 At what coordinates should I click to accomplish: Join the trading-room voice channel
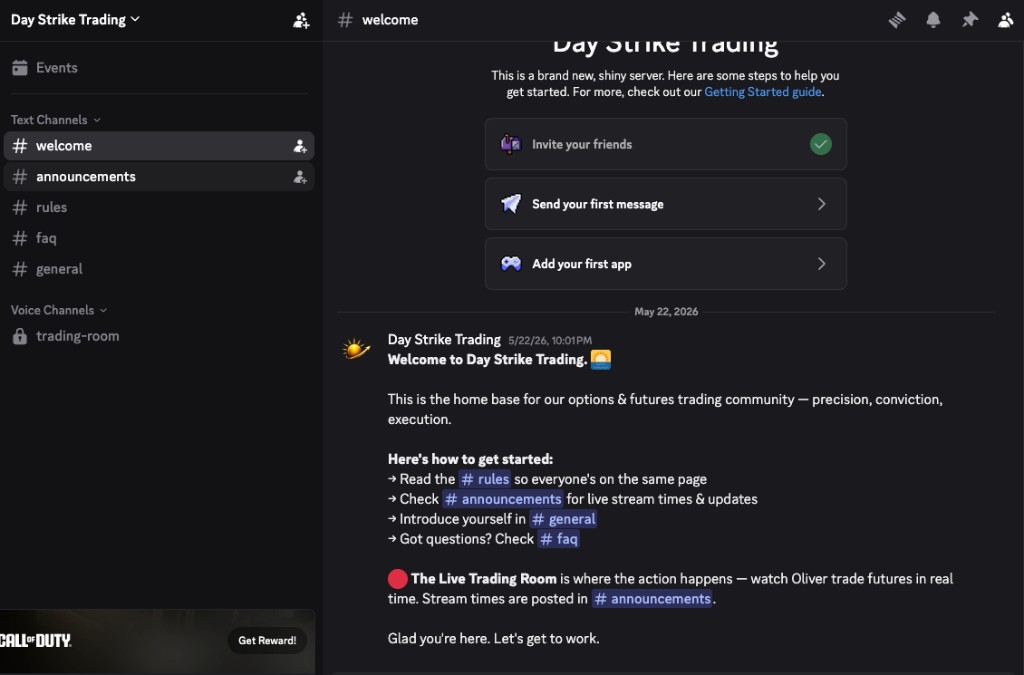(x=159, y=336)
